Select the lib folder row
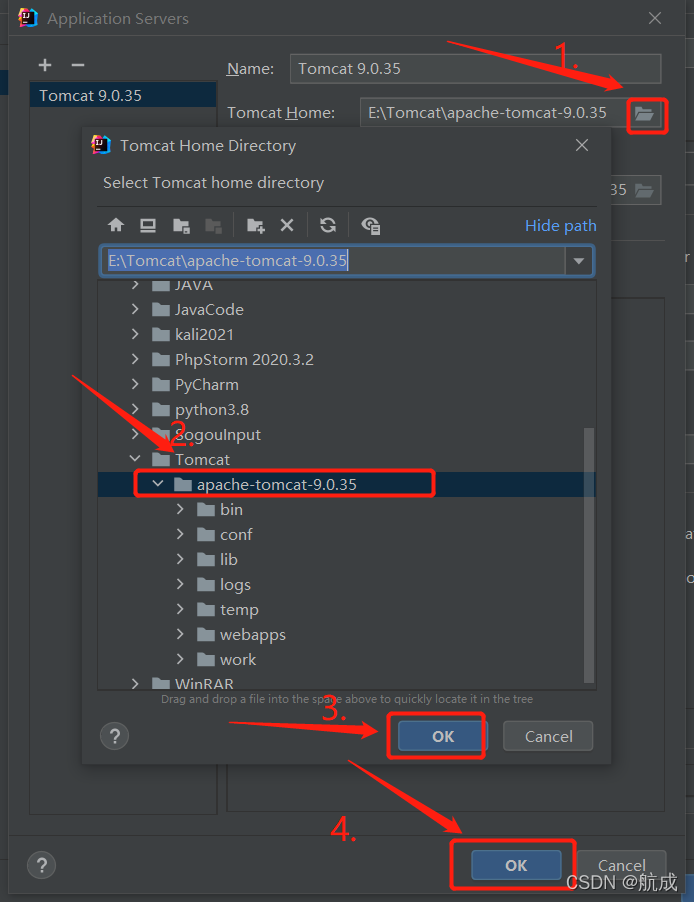694x902 pixels. [x=346, y=559]
